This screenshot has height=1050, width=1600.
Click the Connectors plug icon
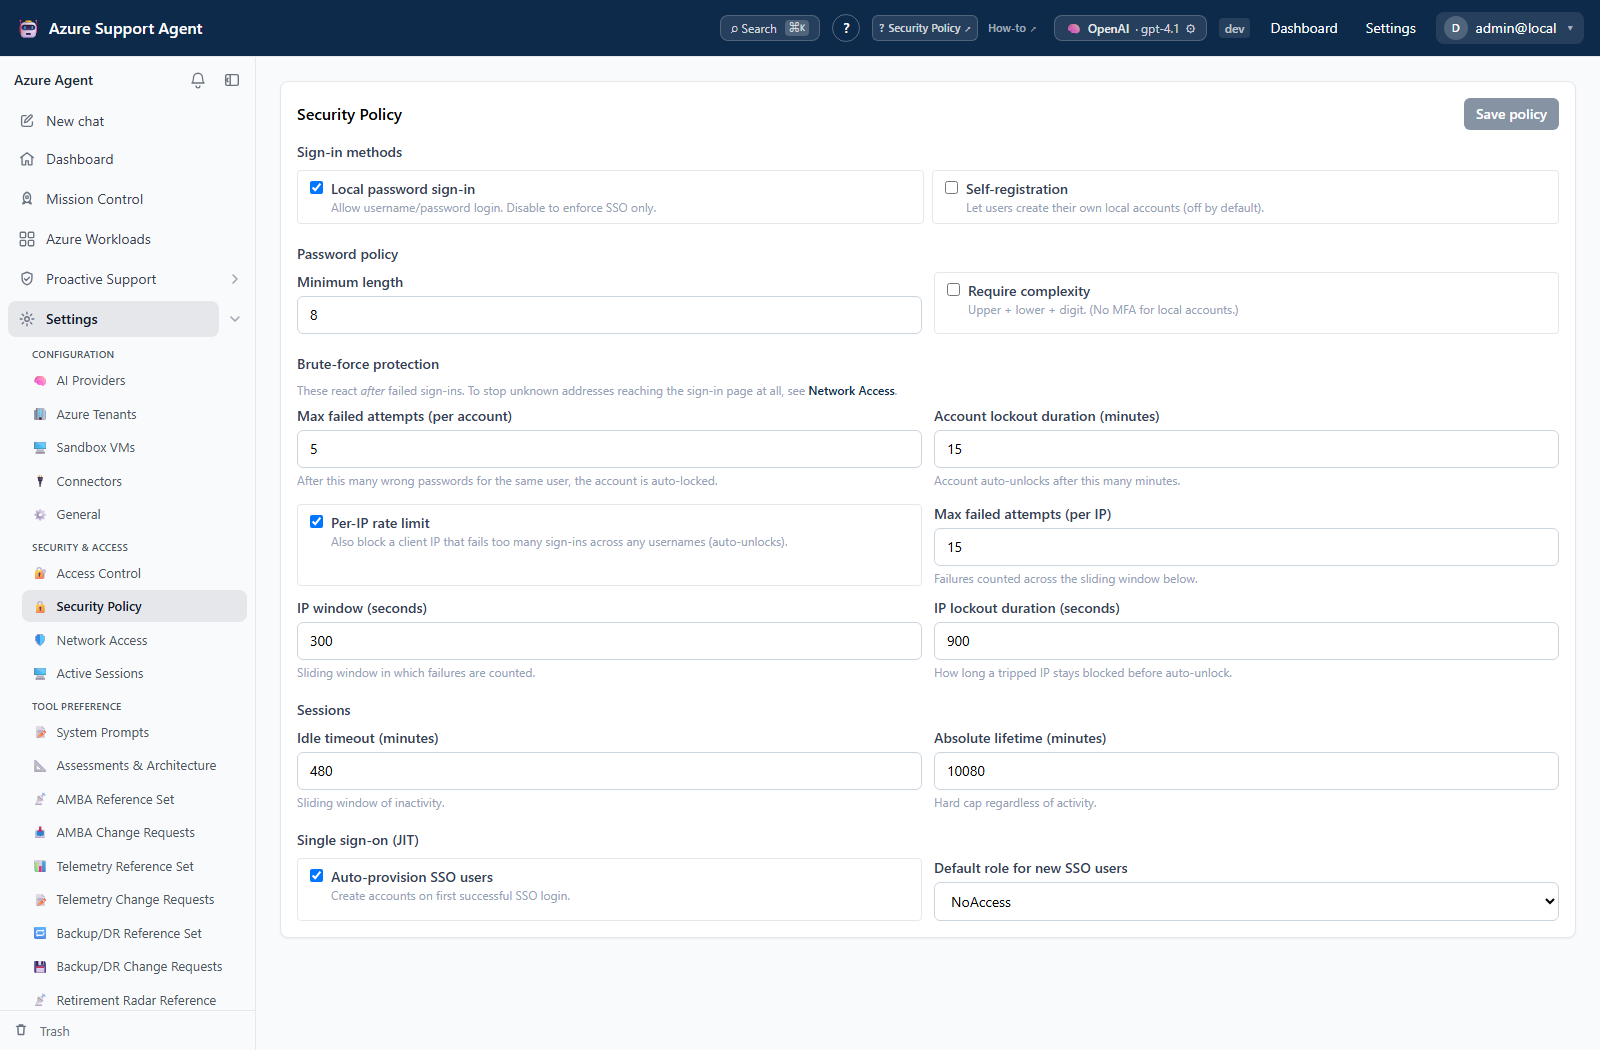40,481
